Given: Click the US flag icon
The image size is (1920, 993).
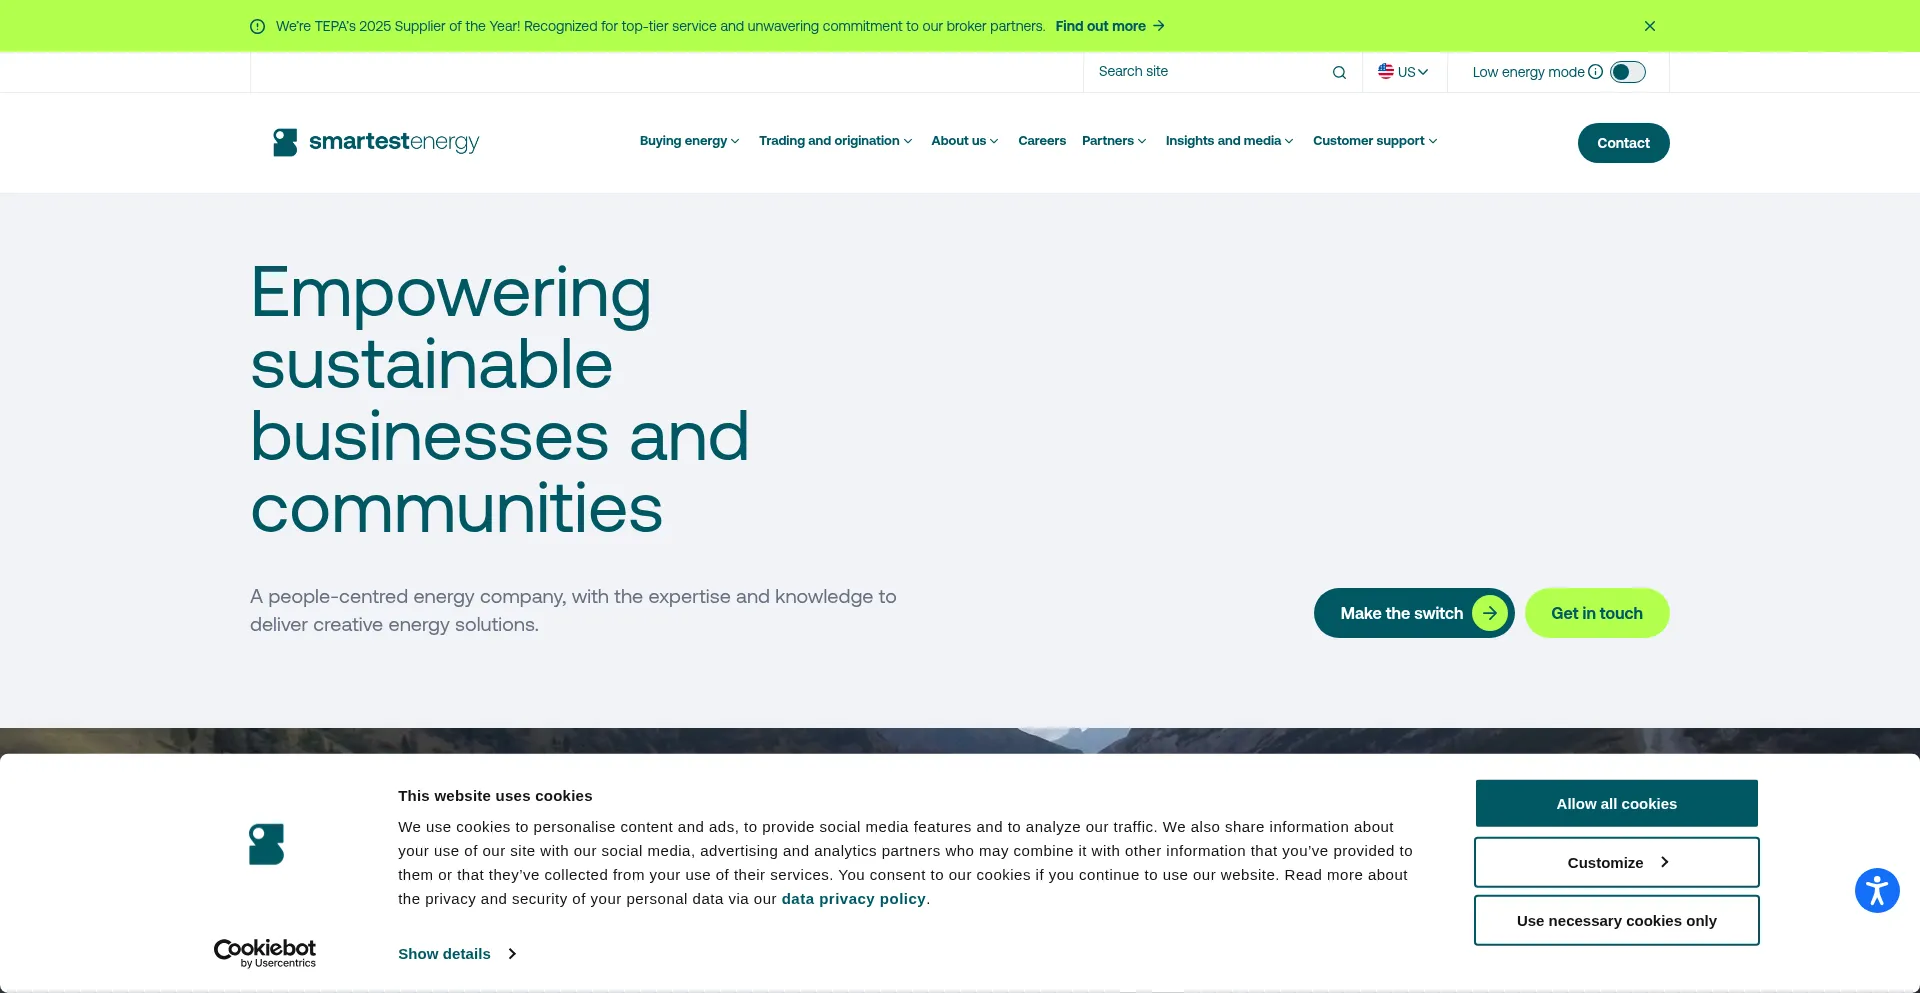Looking at the screenshot, I should point(1386,71).
